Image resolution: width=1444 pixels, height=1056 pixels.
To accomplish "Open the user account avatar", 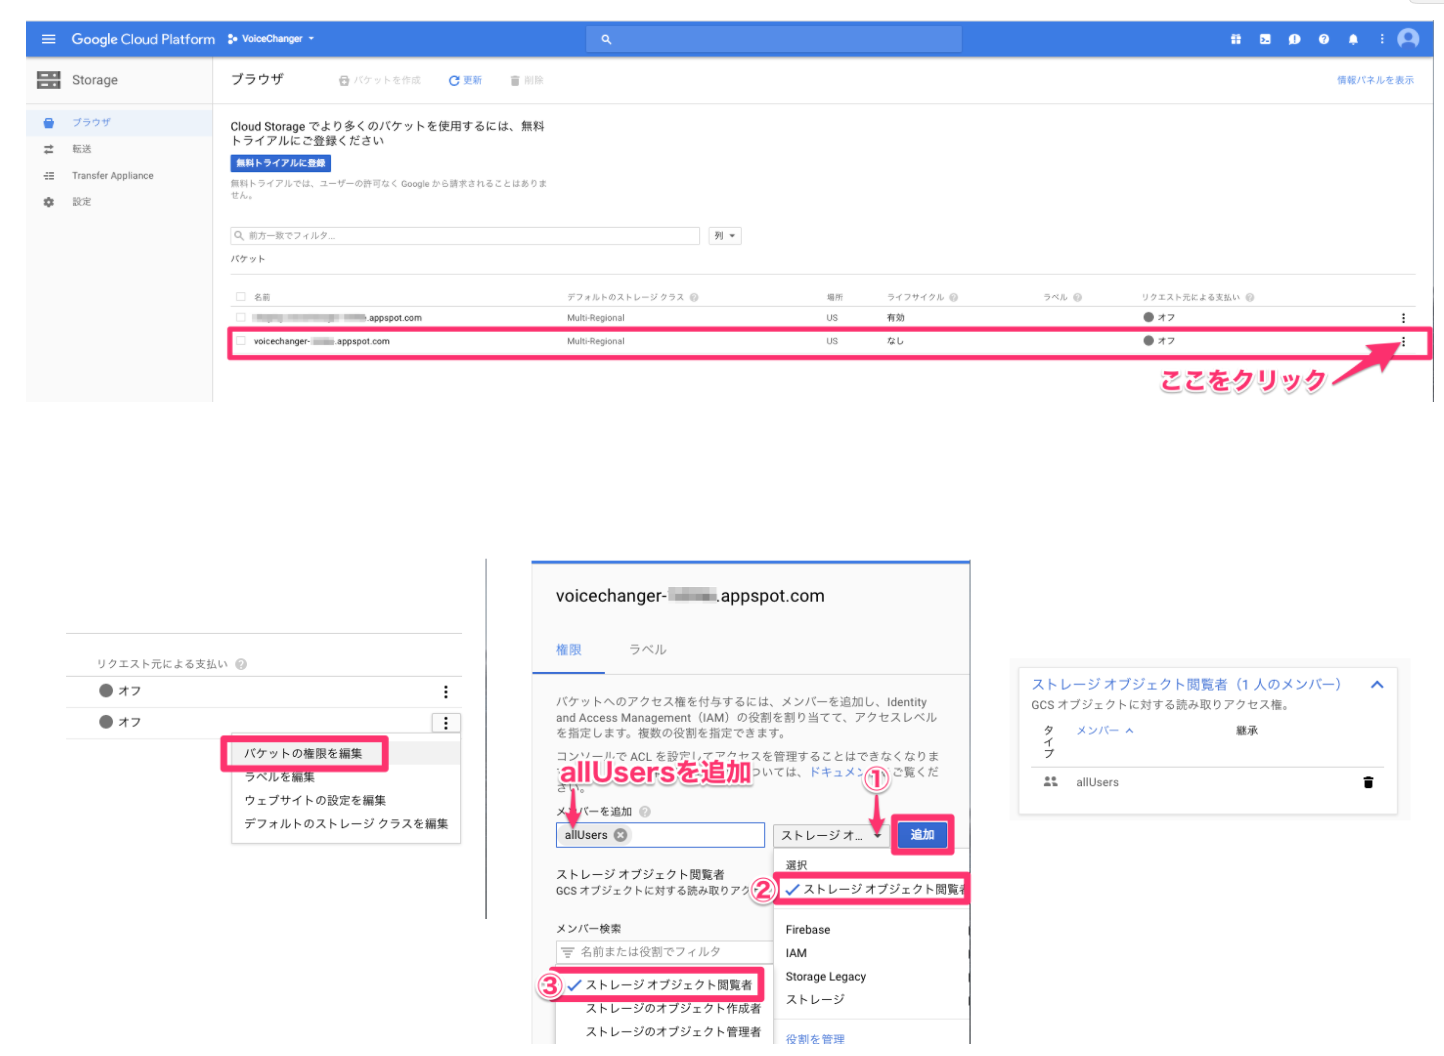I will (x=1408, y=39).
